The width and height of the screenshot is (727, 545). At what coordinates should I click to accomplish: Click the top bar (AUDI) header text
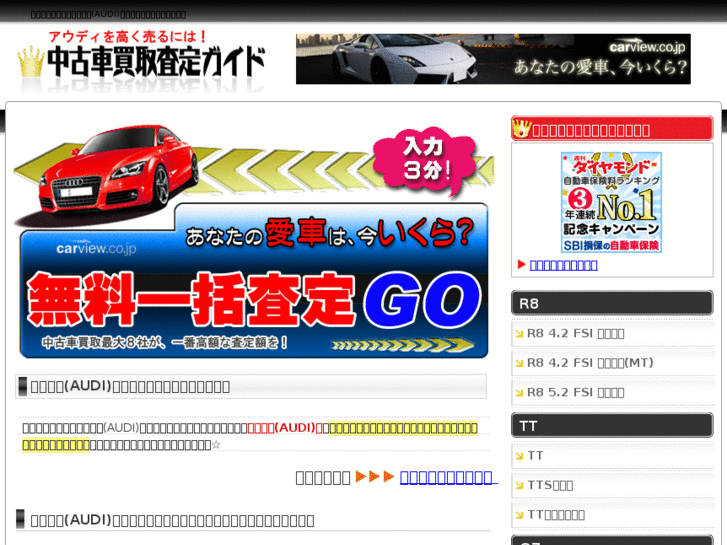coord(108,14)
